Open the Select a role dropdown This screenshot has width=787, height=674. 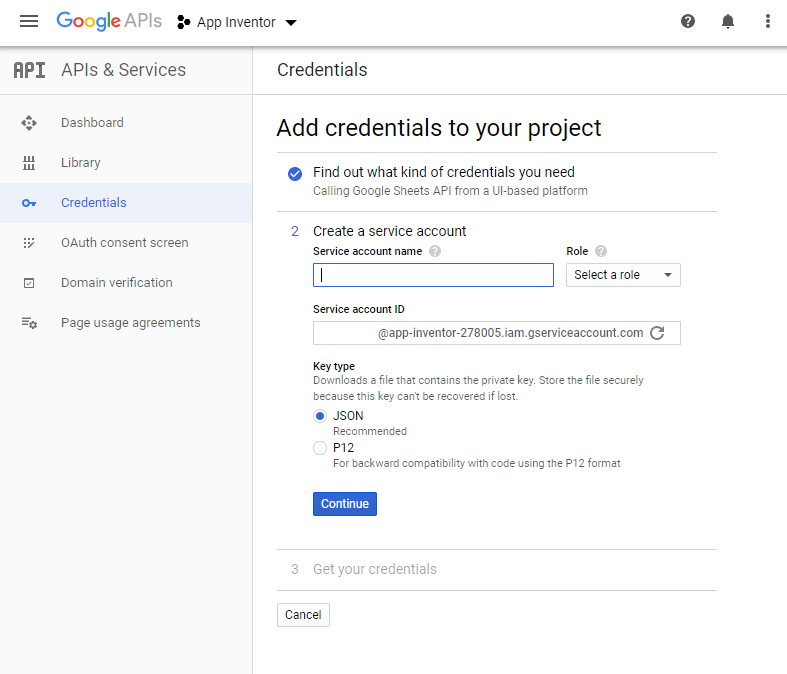click(x=623, y=275)
